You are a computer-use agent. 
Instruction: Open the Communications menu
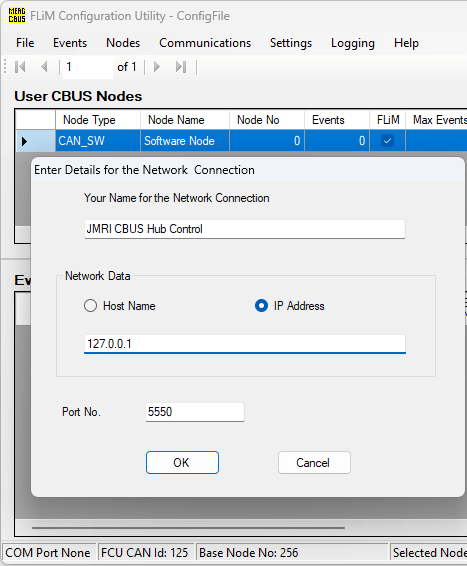(205, 43)
